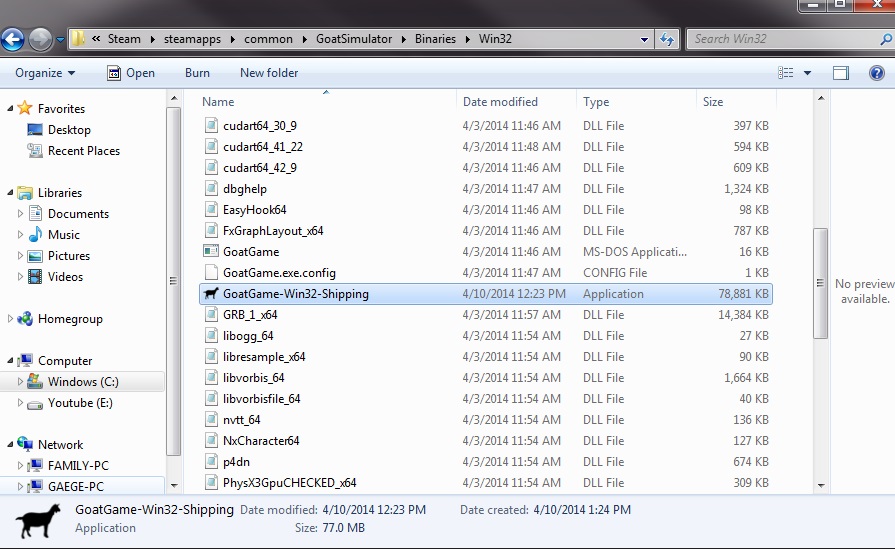
Task: Expand the Homegroup node
Action: point(10,318)
